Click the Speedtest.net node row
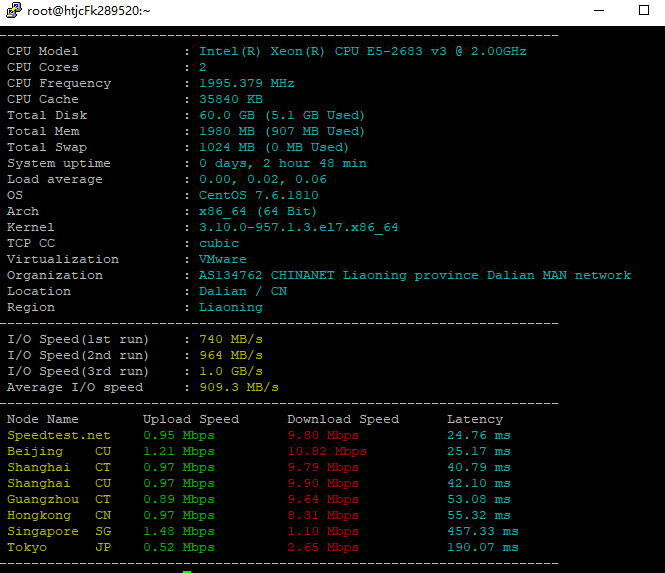This screenshot has width=665, height=573. (x=259, y=435)
